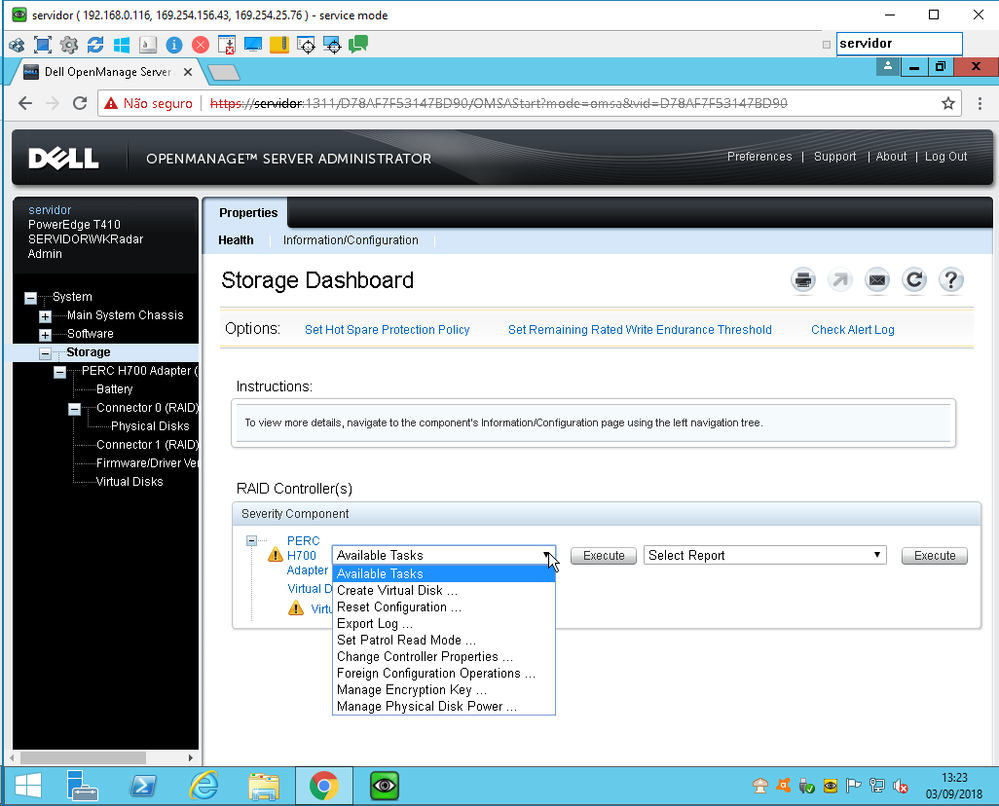Click the Preferences link in header
Screen dimensions: 999x806
[x=759, y=157]
